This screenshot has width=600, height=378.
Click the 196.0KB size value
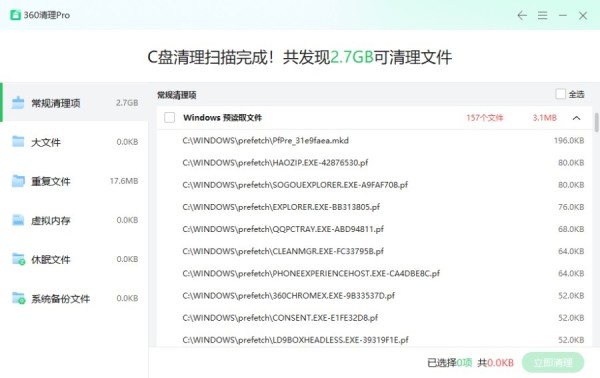click(569, 140)
